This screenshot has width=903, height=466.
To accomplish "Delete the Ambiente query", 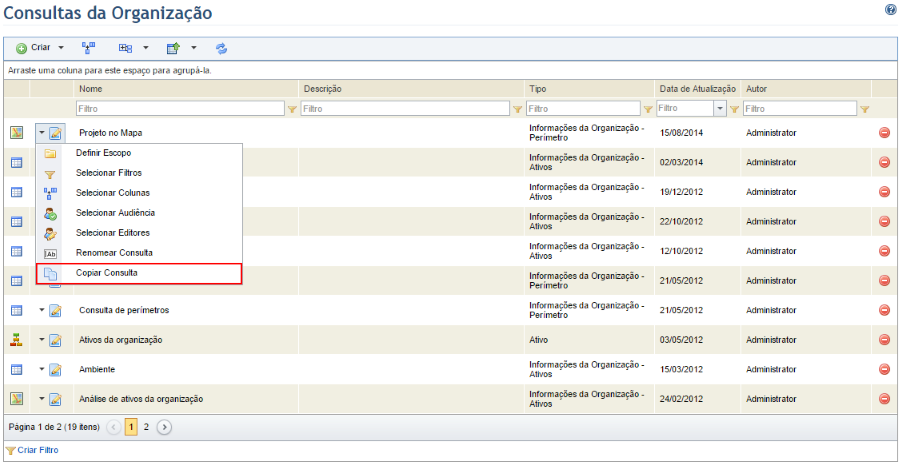I will click(x=885, y=369).
